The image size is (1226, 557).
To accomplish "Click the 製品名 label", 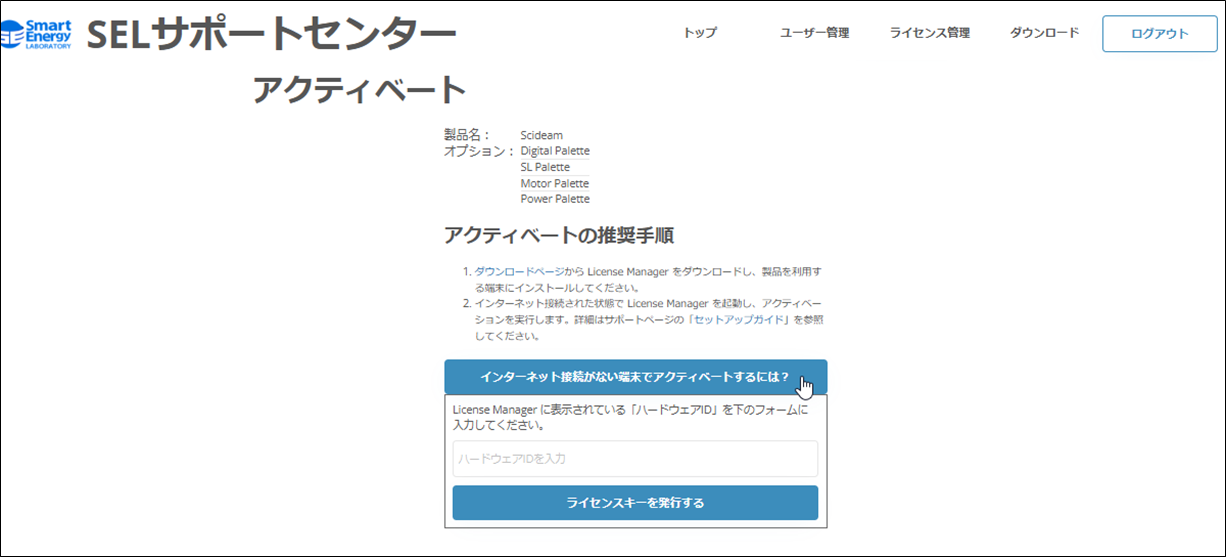I will click(467, 135).
